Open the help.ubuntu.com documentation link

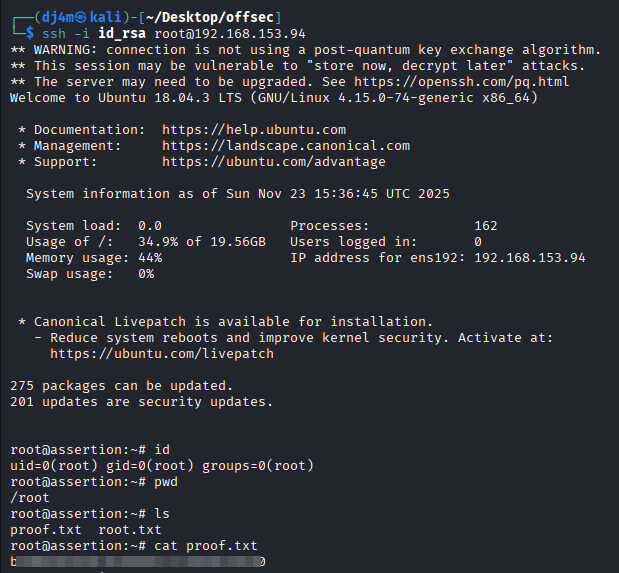click(x=254, y=130)
